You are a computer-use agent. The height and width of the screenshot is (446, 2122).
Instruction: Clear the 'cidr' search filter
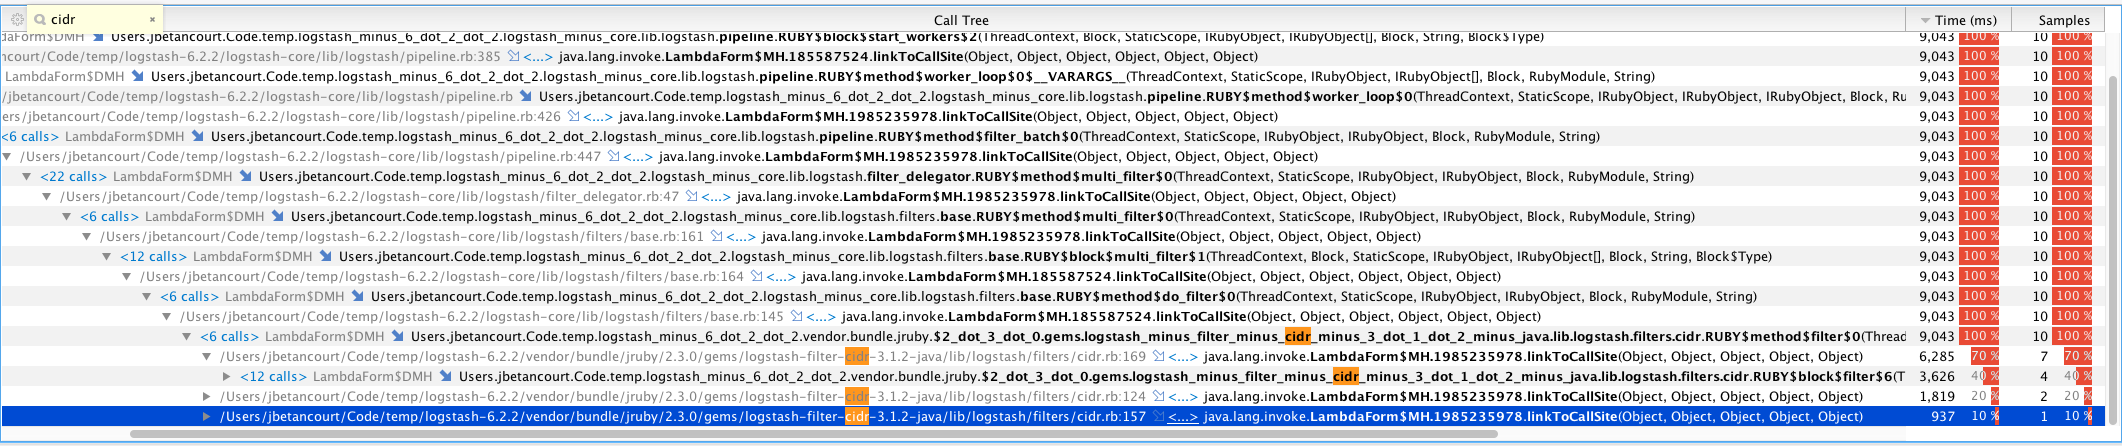point(153,19)
